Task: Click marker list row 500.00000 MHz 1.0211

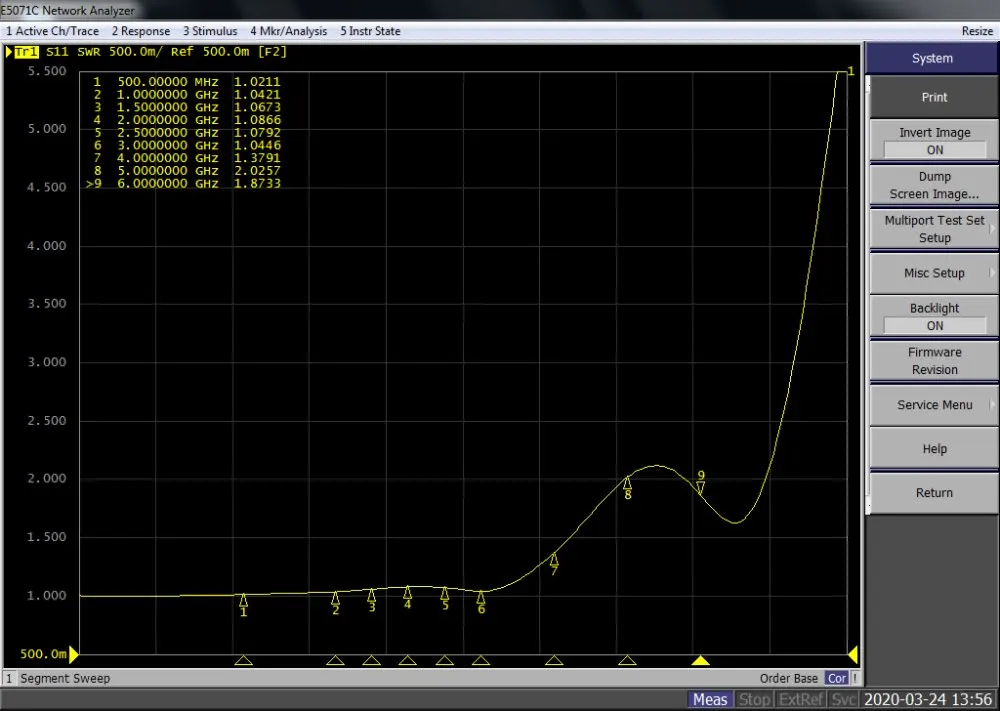Action: (x=186, y=82)
